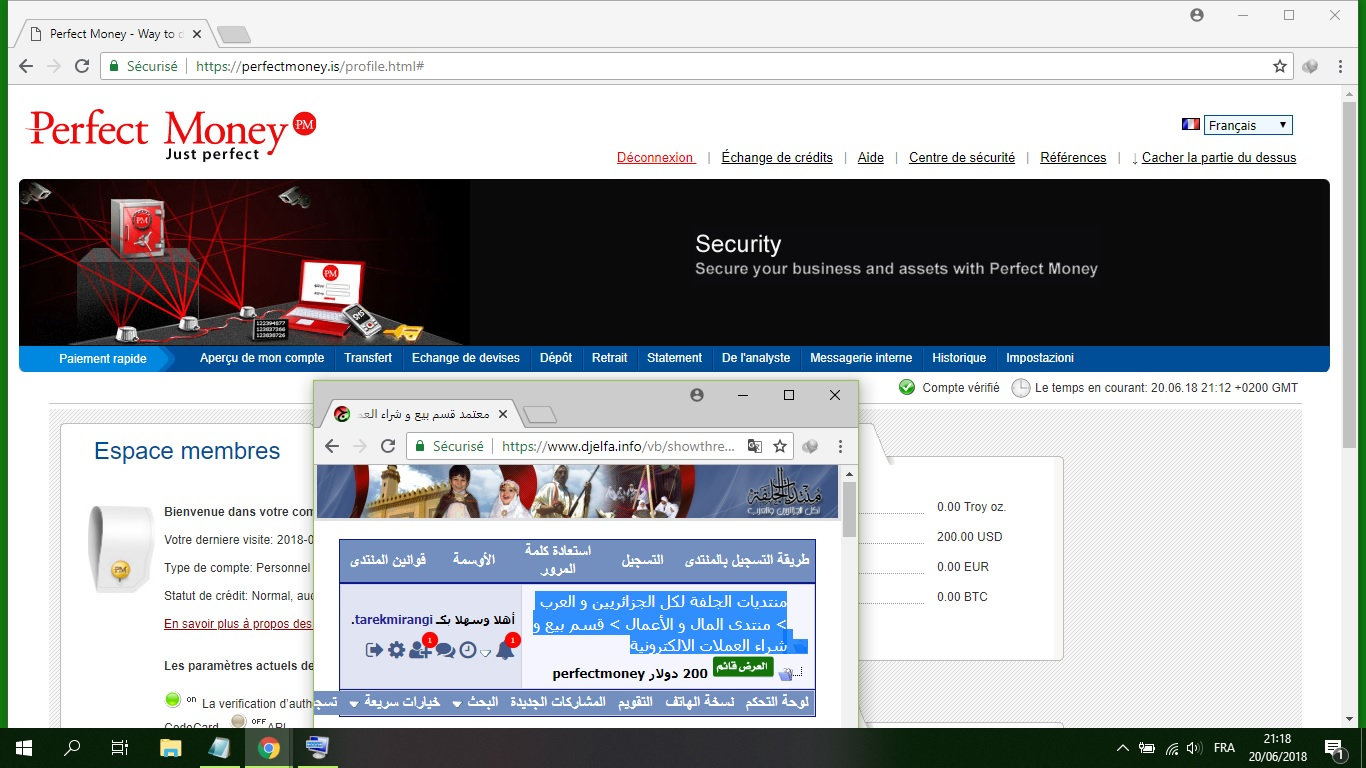Show hidden system tray icons
The height and width of the screenshot is (768, 1366).
point(1123,748)
